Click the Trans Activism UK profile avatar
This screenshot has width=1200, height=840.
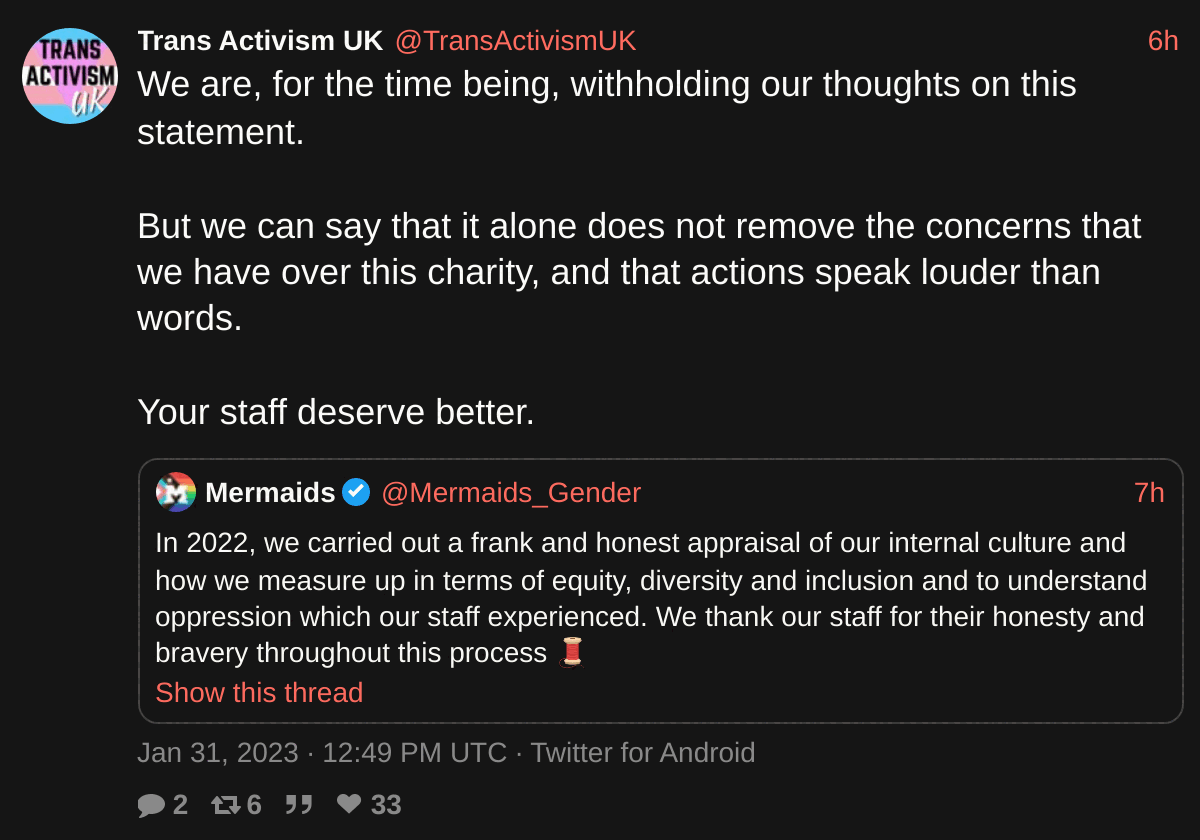[70, 76]
